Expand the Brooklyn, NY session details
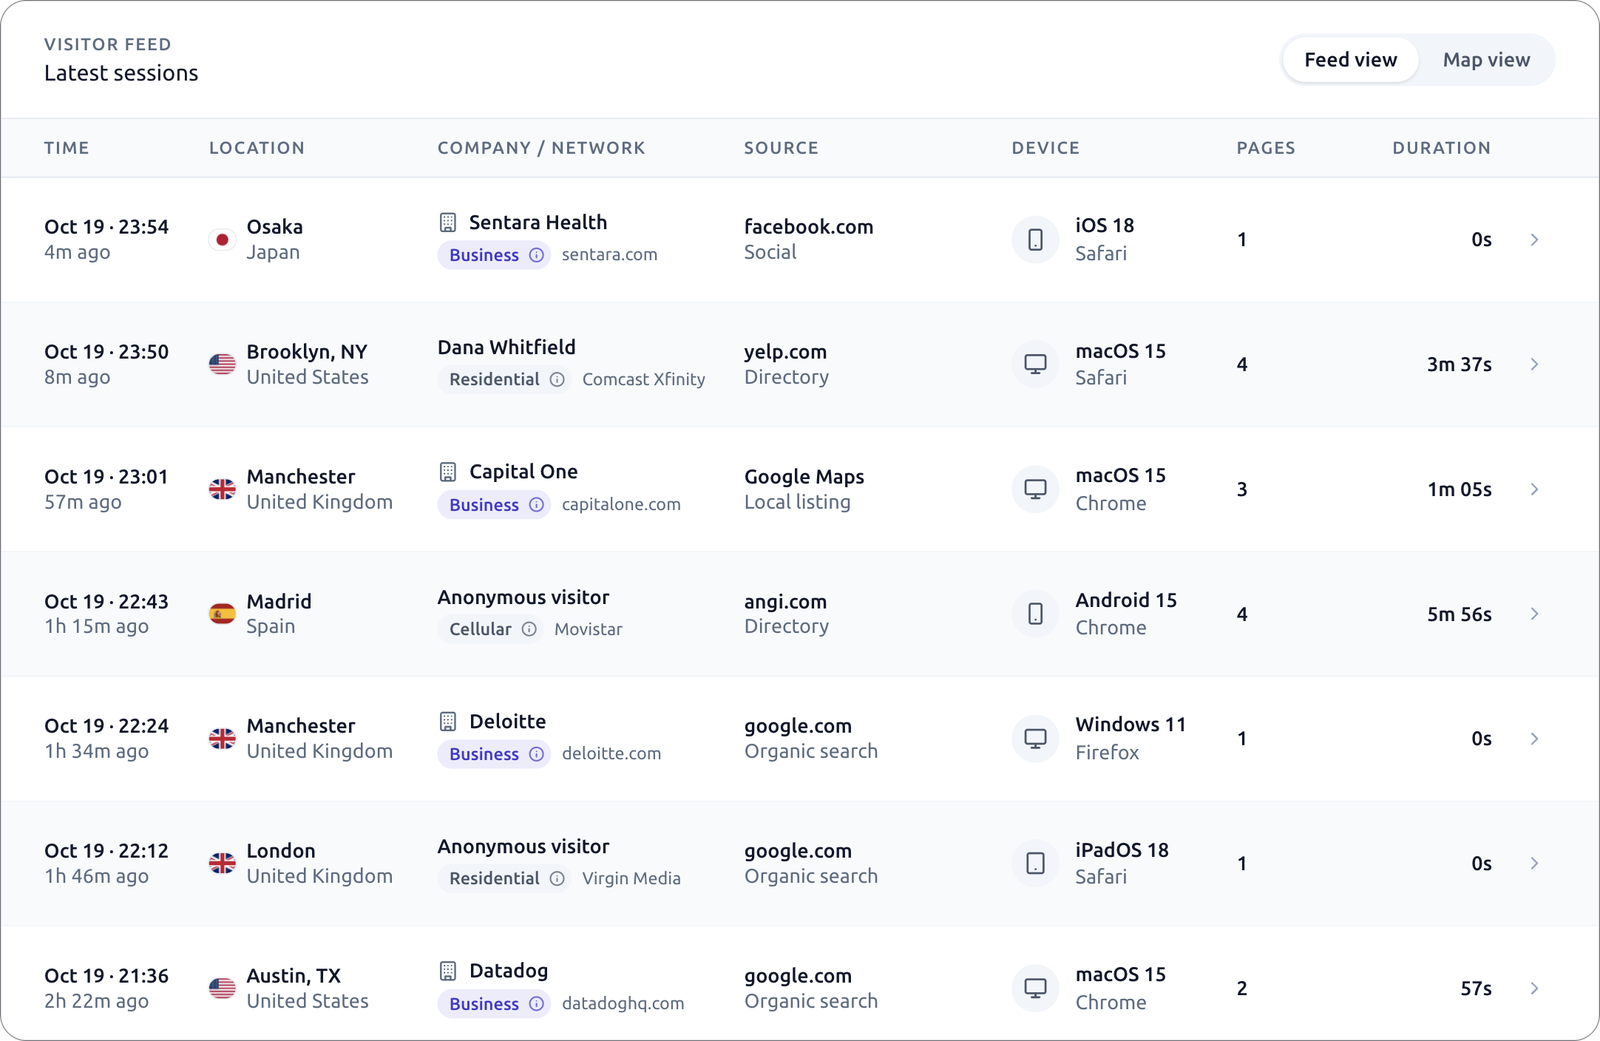The width and height of the screenshot is (1600, 1041). point(1534,364)
